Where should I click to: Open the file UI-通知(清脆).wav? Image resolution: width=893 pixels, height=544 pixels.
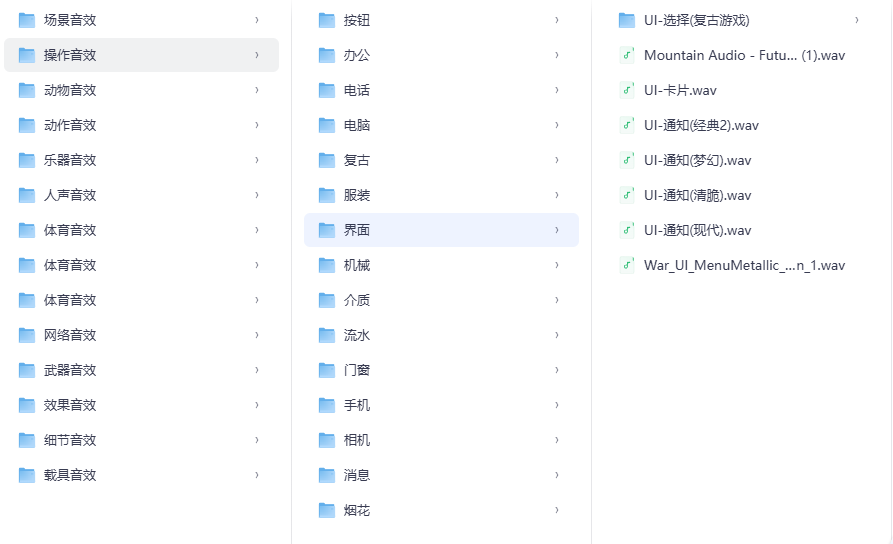pos(697,195)
